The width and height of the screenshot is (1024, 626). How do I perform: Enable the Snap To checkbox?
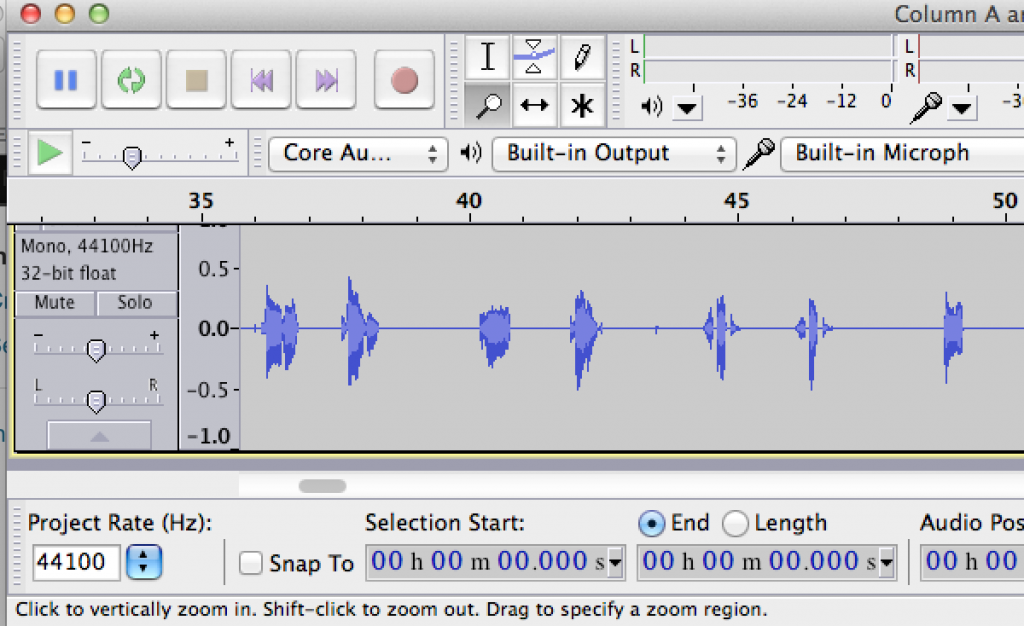(251, 564)
